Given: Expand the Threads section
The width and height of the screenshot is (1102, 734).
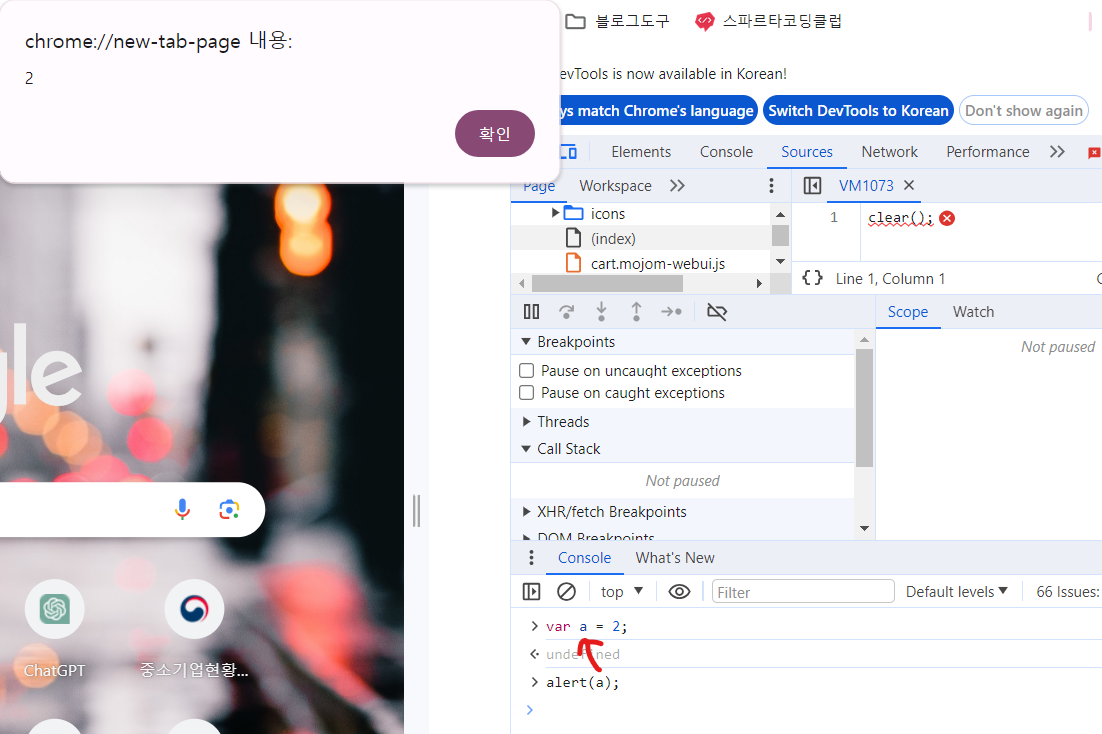Looking at the screenshot, I should pos(526,421).
